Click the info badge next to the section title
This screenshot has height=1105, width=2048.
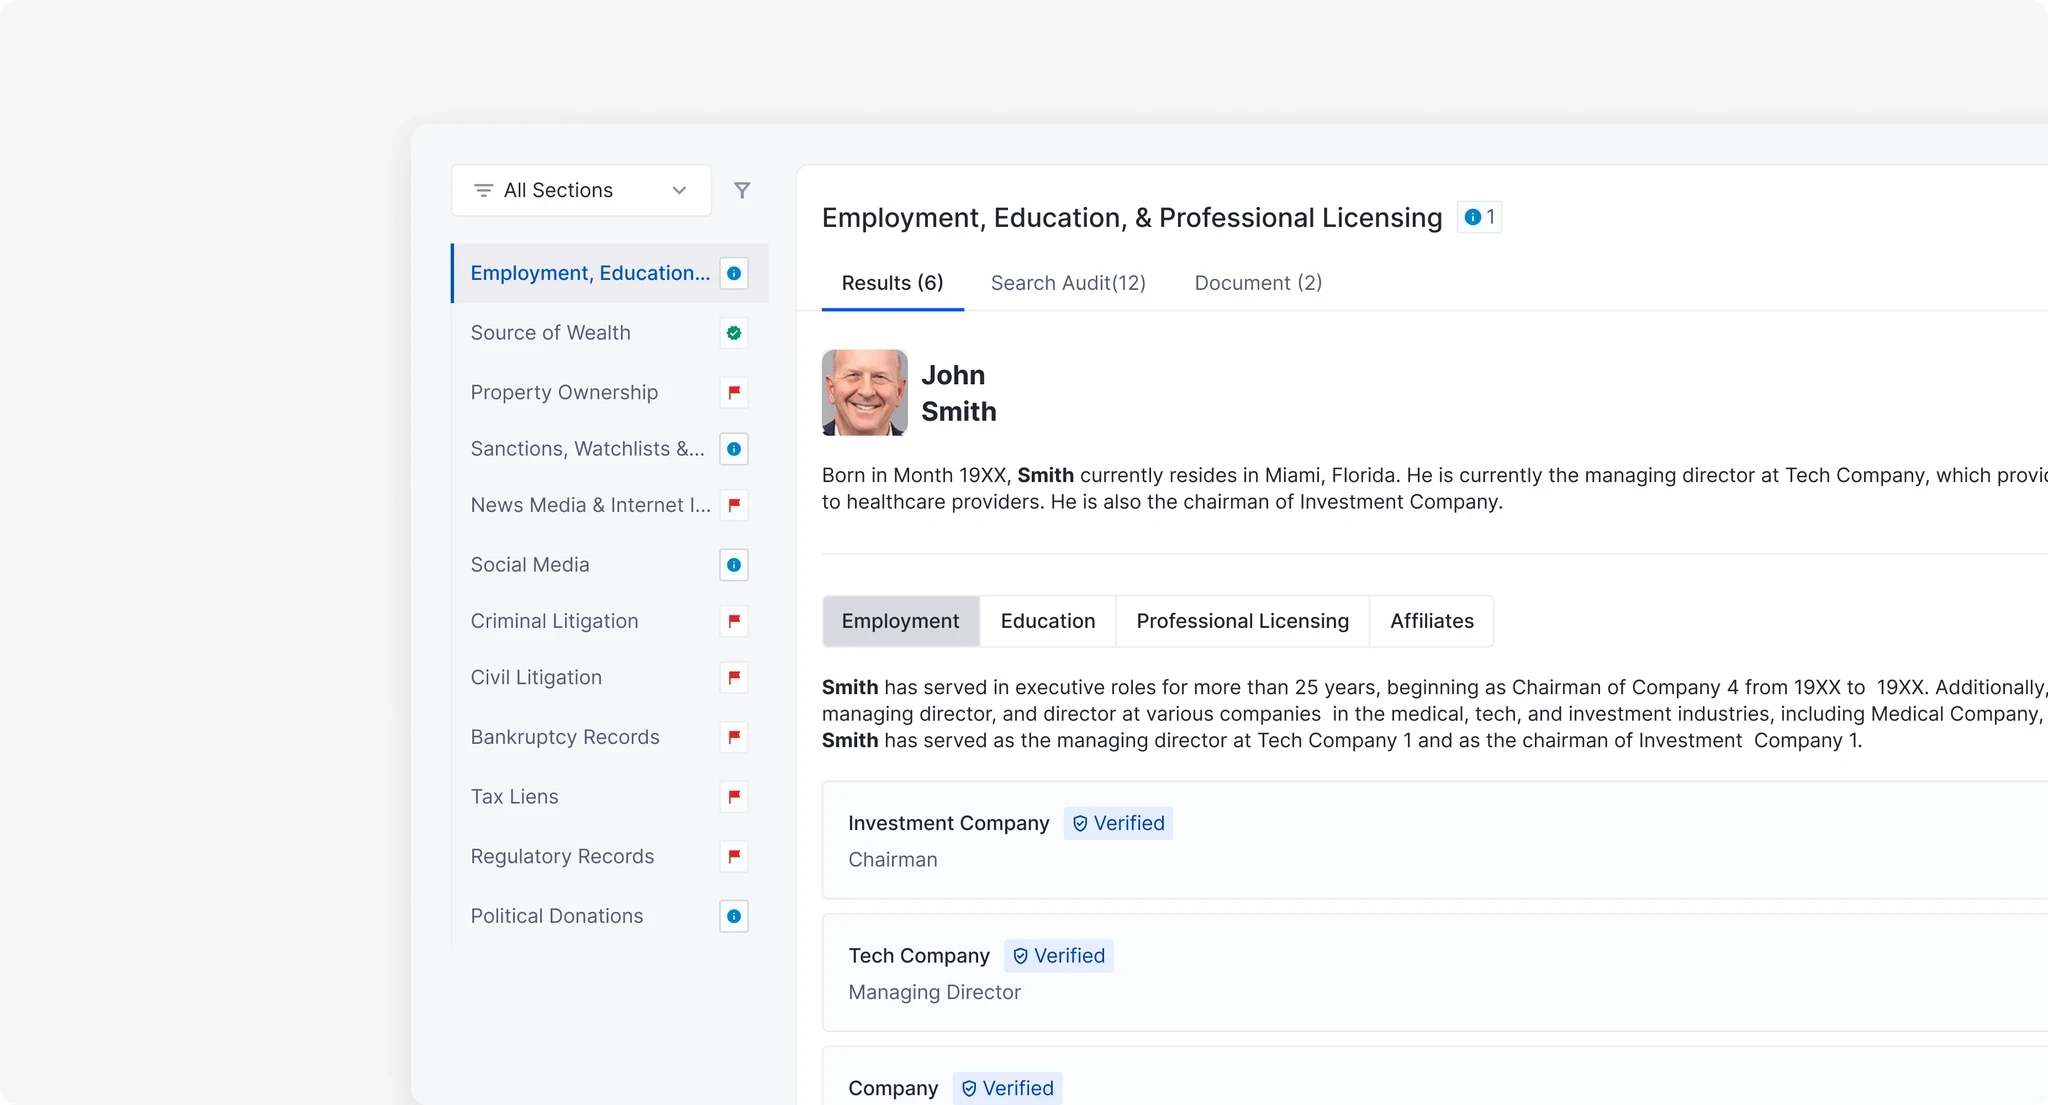1479,217
